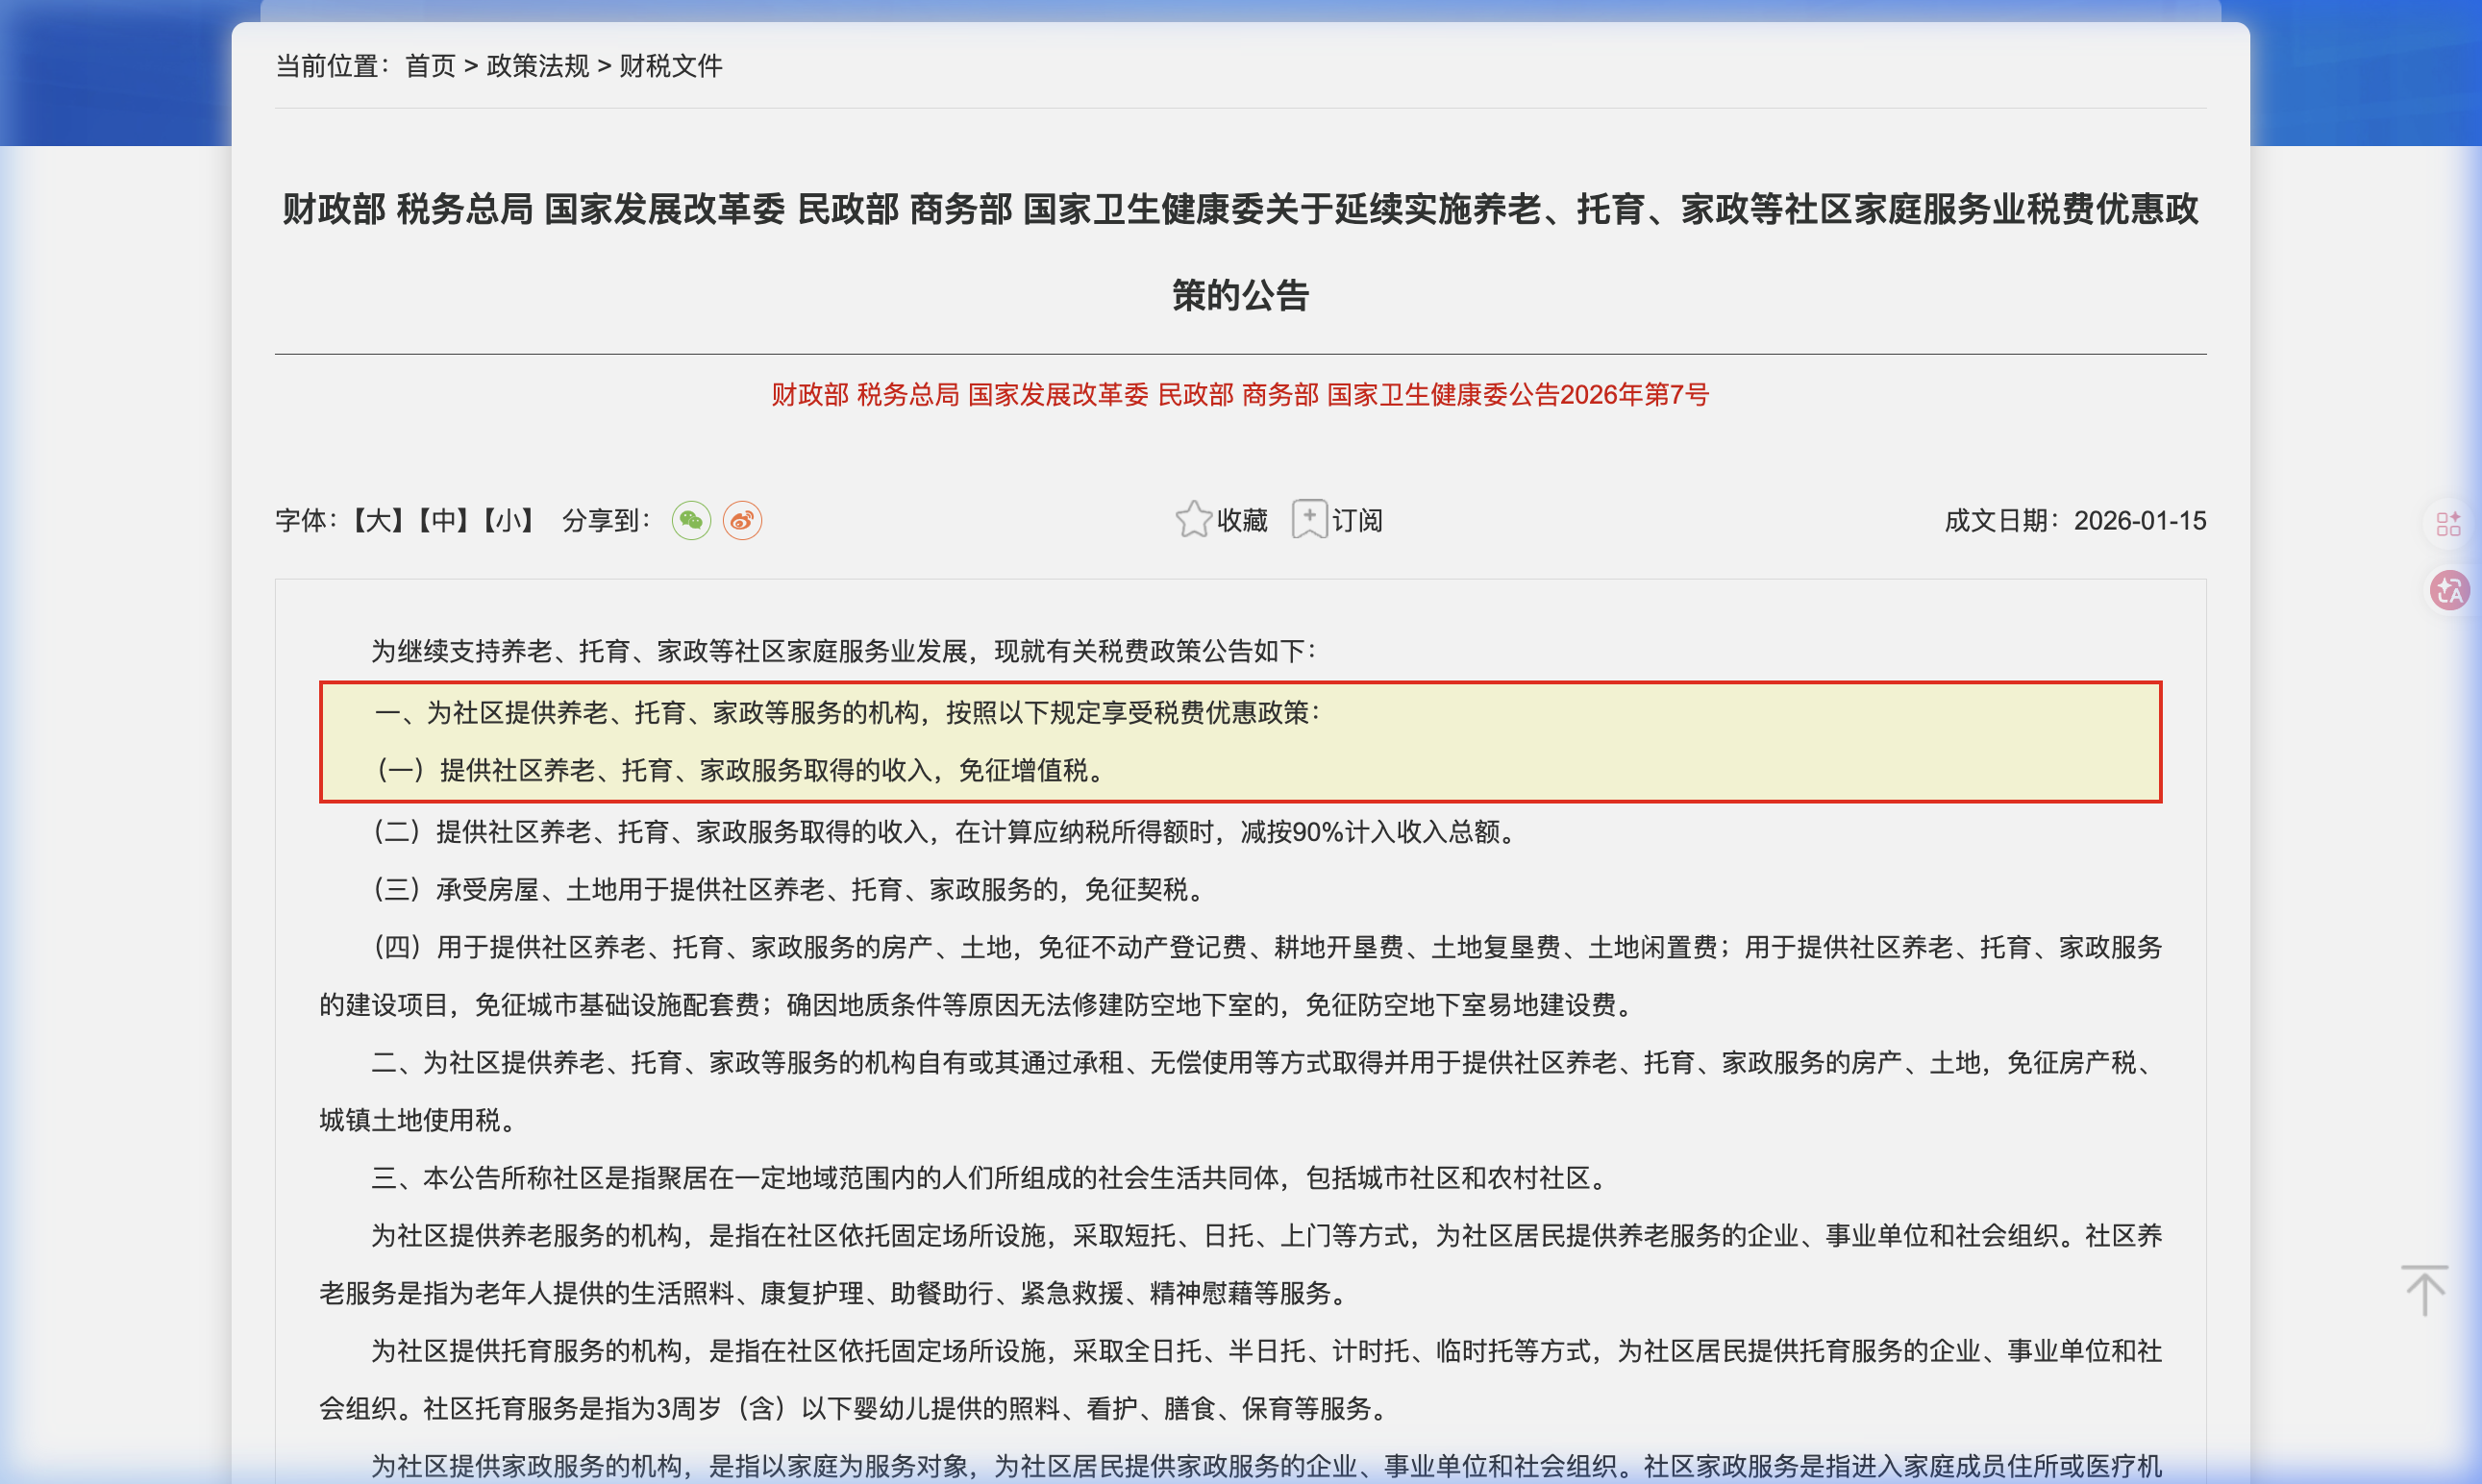The width and height of the screenshot is (2482, 1484).
Task: Click the green WeChat circle after 分享到
Action: [x=693, y=520]
